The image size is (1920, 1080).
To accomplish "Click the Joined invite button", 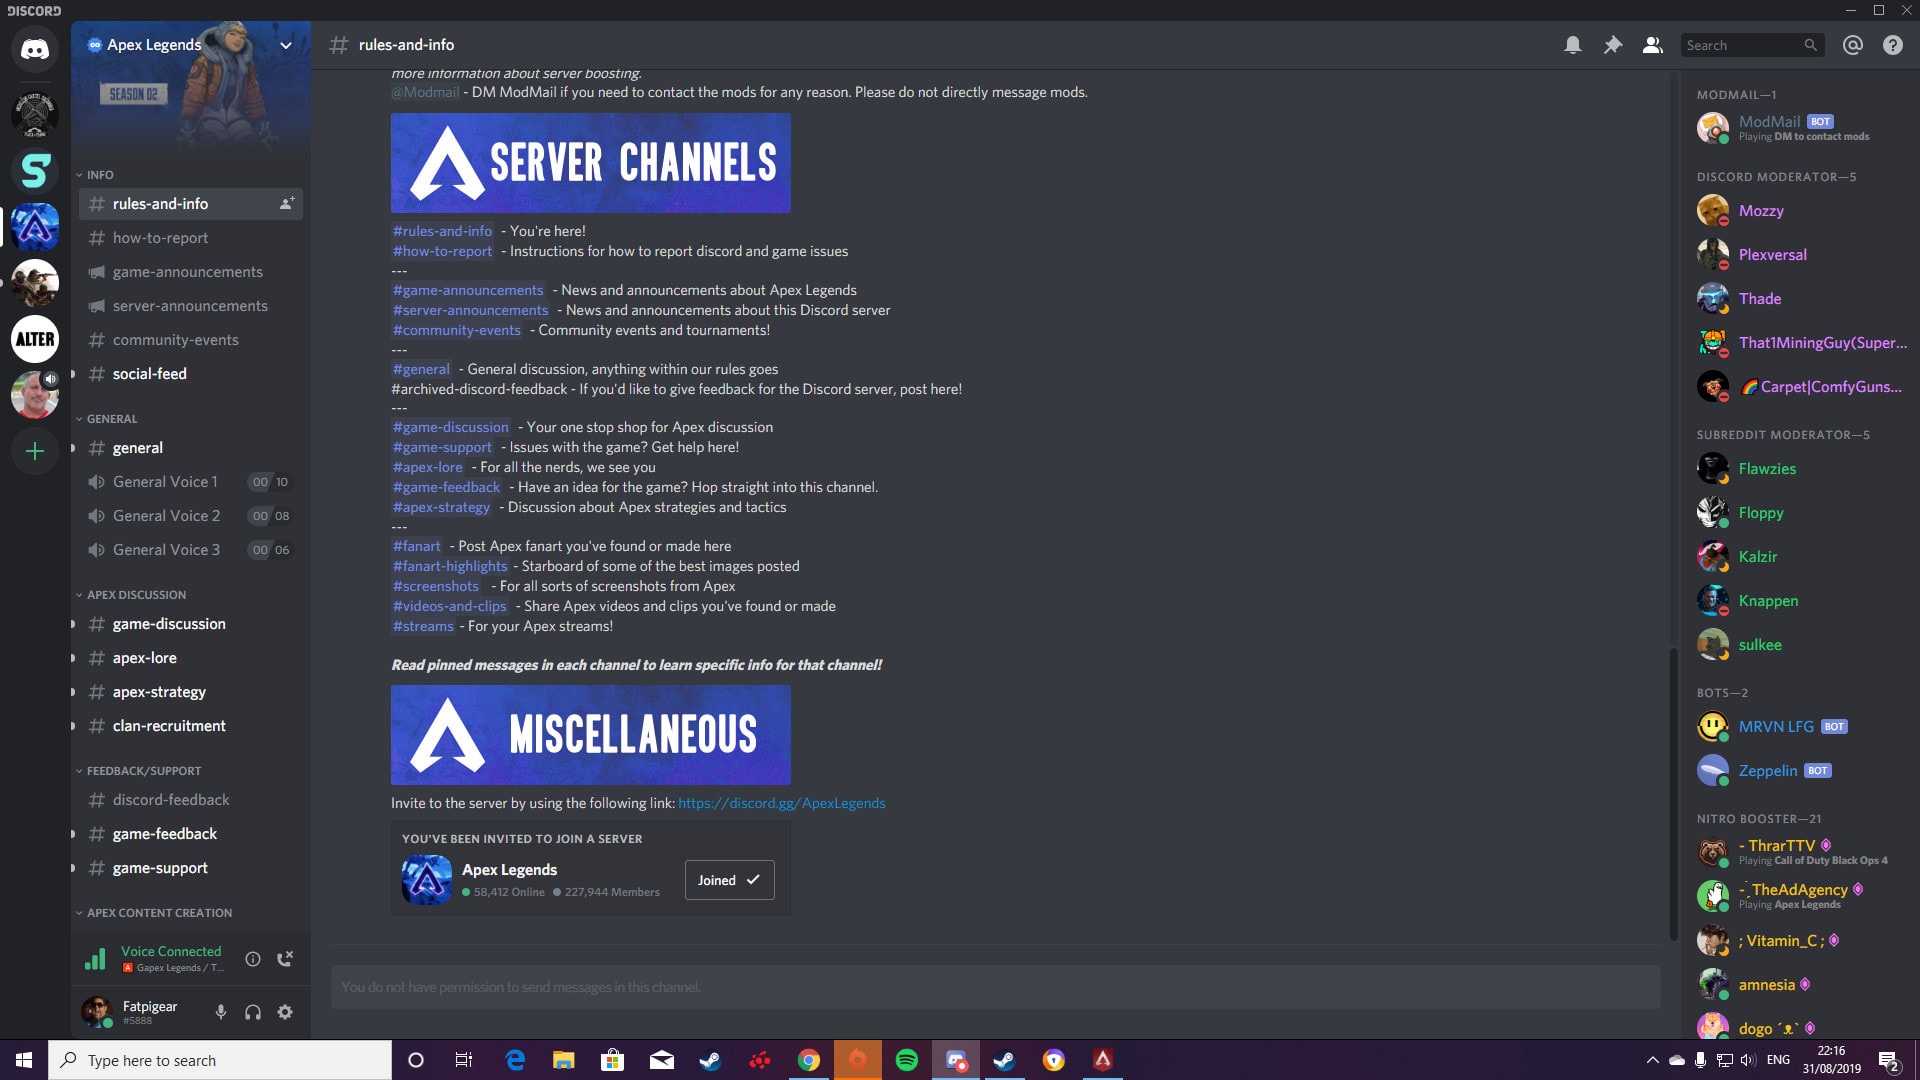I will (729, 880).
